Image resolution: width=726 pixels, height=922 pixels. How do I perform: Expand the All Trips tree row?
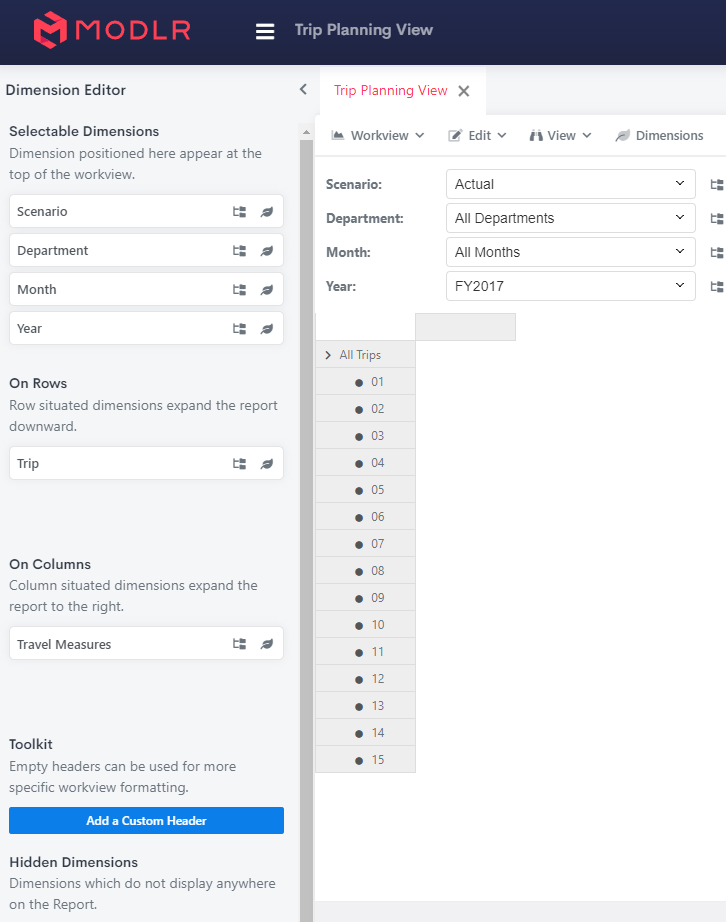click(x=327, y=354)
